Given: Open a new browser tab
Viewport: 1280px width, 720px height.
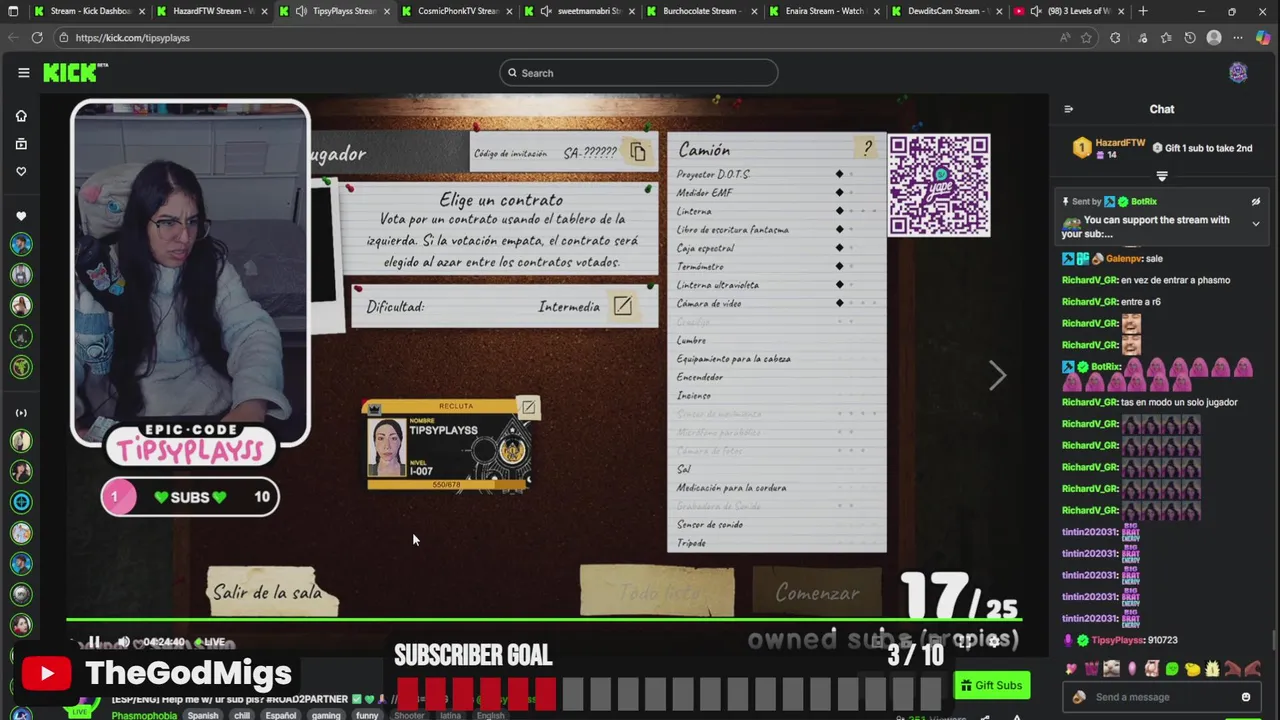Looking at the screenshot, I should tap(1143, 11).
